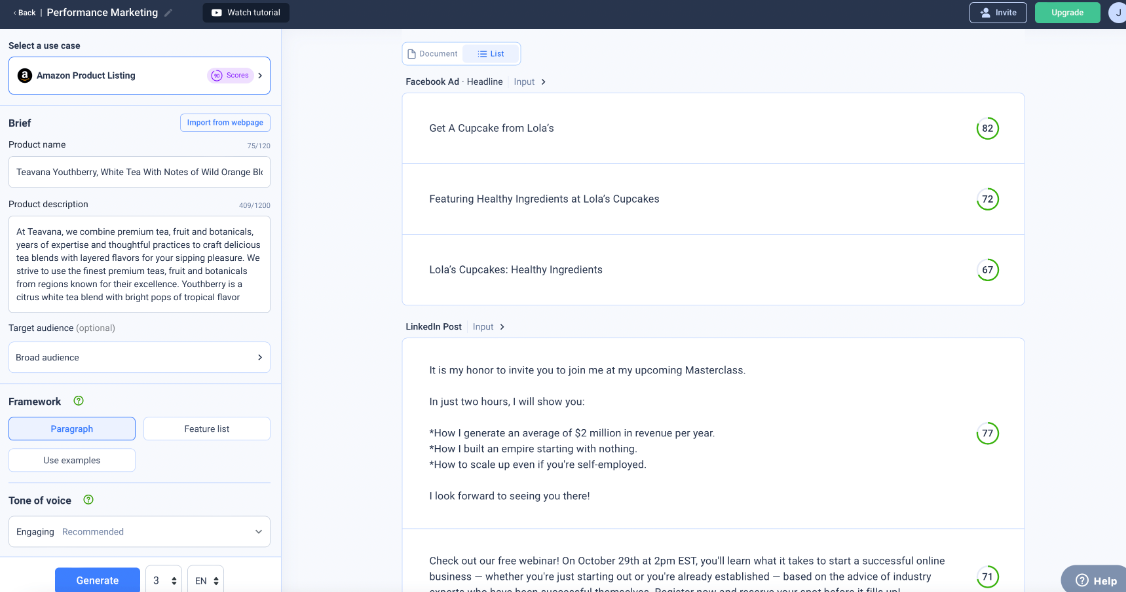Switch to Document view tab
The height and width of the screenshot is (592, 1126).
tap(432, 54)
